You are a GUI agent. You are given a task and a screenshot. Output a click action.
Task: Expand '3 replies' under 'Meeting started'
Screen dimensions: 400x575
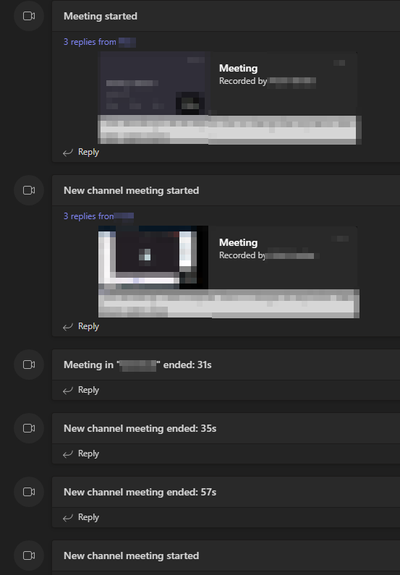pyautogui.click(x=99, y=42)
